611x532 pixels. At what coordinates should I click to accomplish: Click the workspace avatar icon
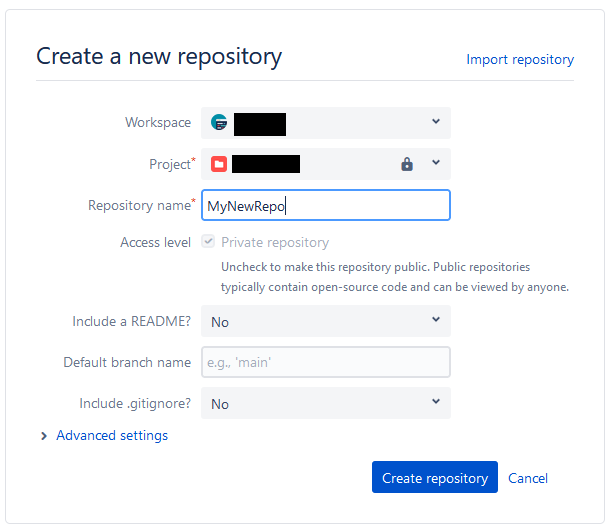point(219,123)
